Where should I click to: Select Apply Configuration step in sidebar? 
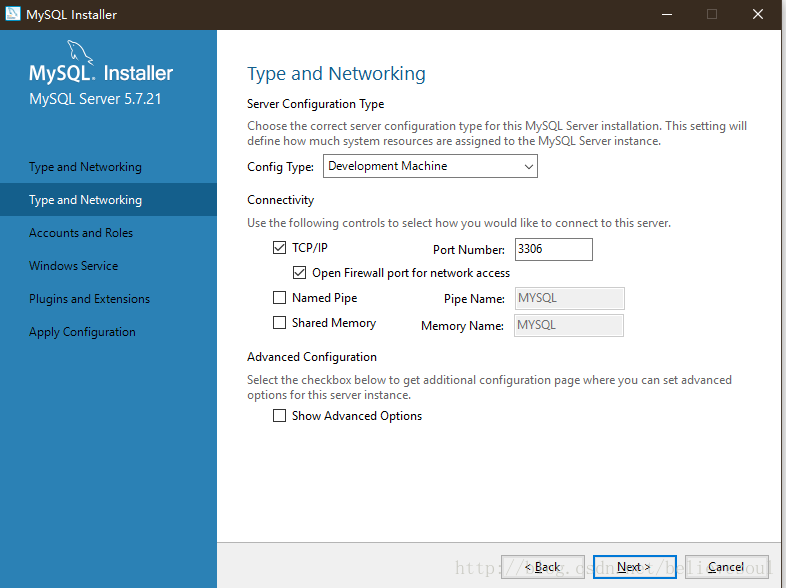click(x=108, y=332)
